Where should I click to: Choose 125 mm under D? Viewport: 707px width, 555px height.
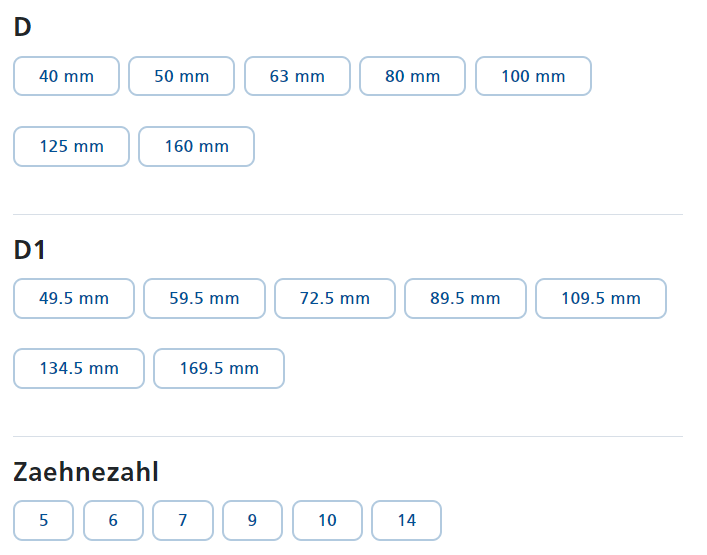(71, 147)
